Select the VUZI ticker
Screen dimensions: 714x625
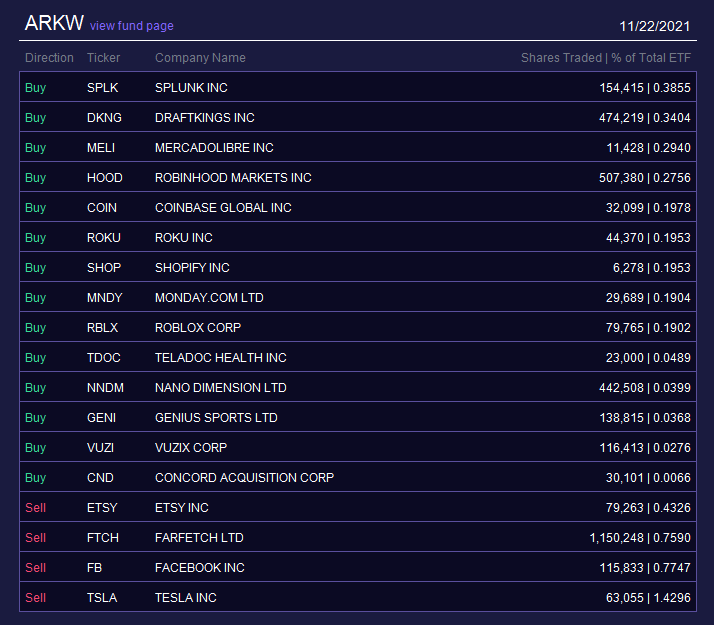coord(101,448)
